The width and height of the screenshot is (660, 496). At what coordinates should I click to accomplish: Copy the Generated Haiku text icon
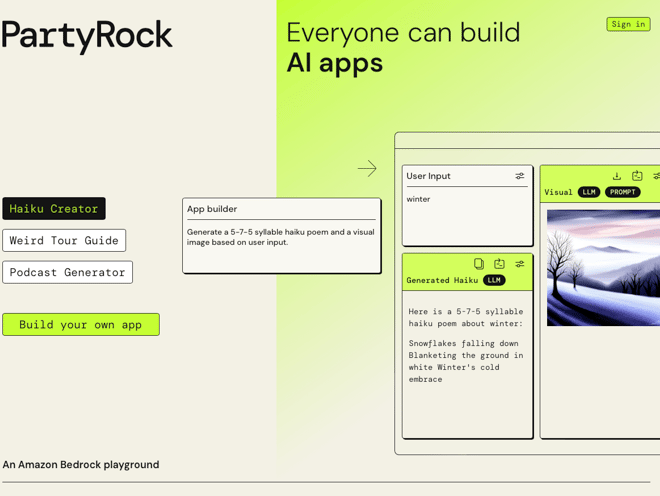[x=479, y=264]
